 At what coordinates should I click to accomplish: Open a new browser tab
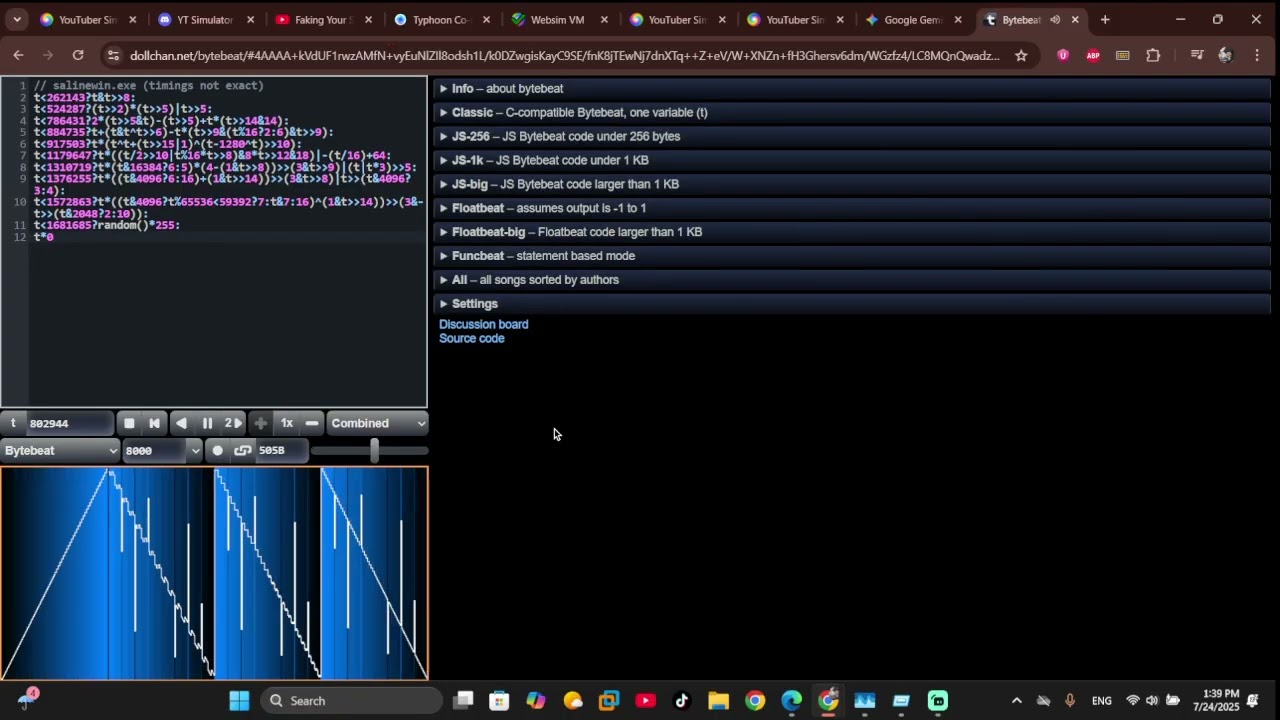pos(1105,20)
